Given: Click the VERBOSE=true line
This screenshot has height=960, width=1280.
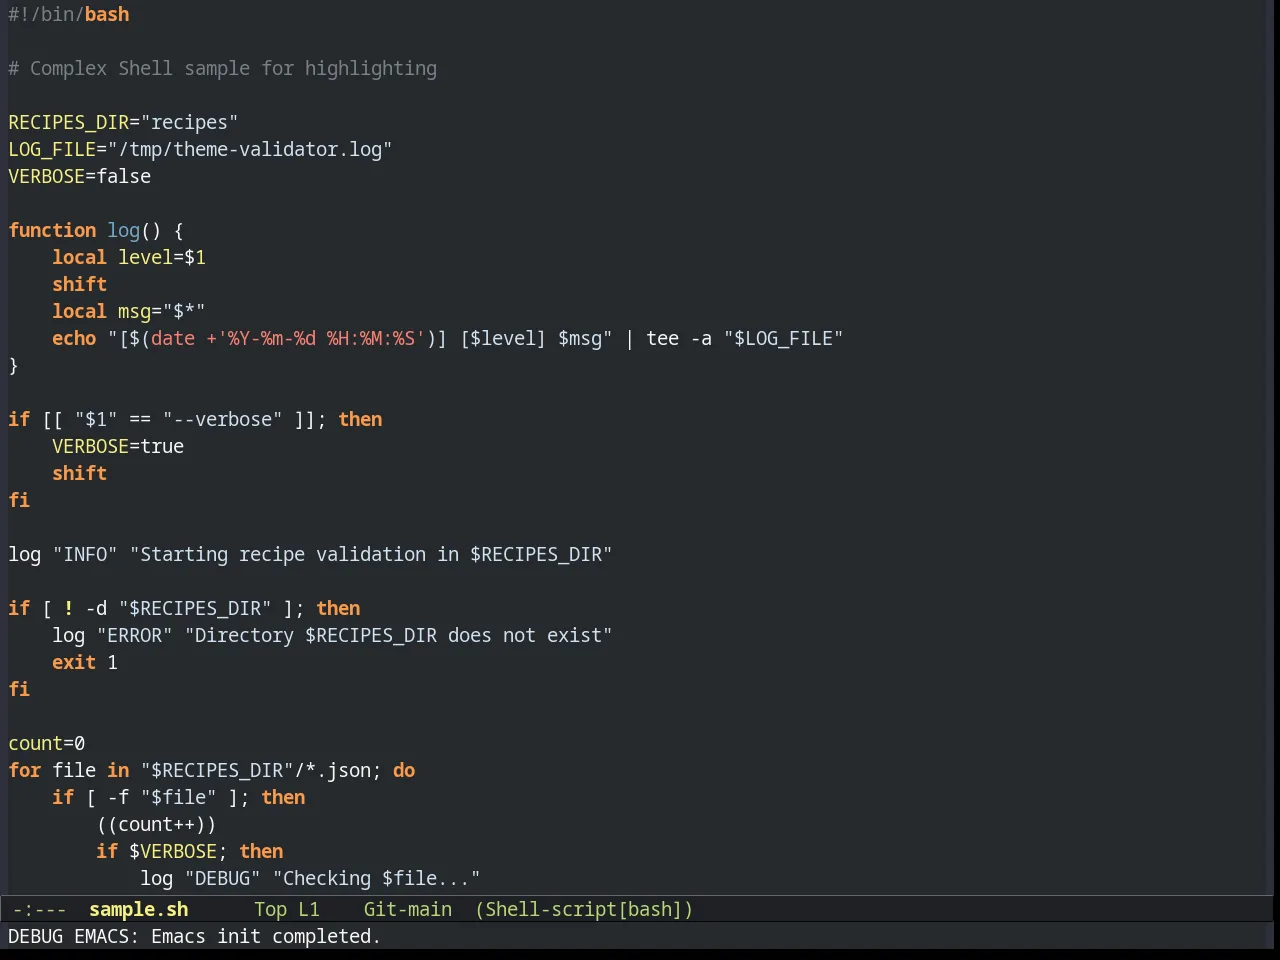Looking at the screenshot, I should [x=118, y=446].
